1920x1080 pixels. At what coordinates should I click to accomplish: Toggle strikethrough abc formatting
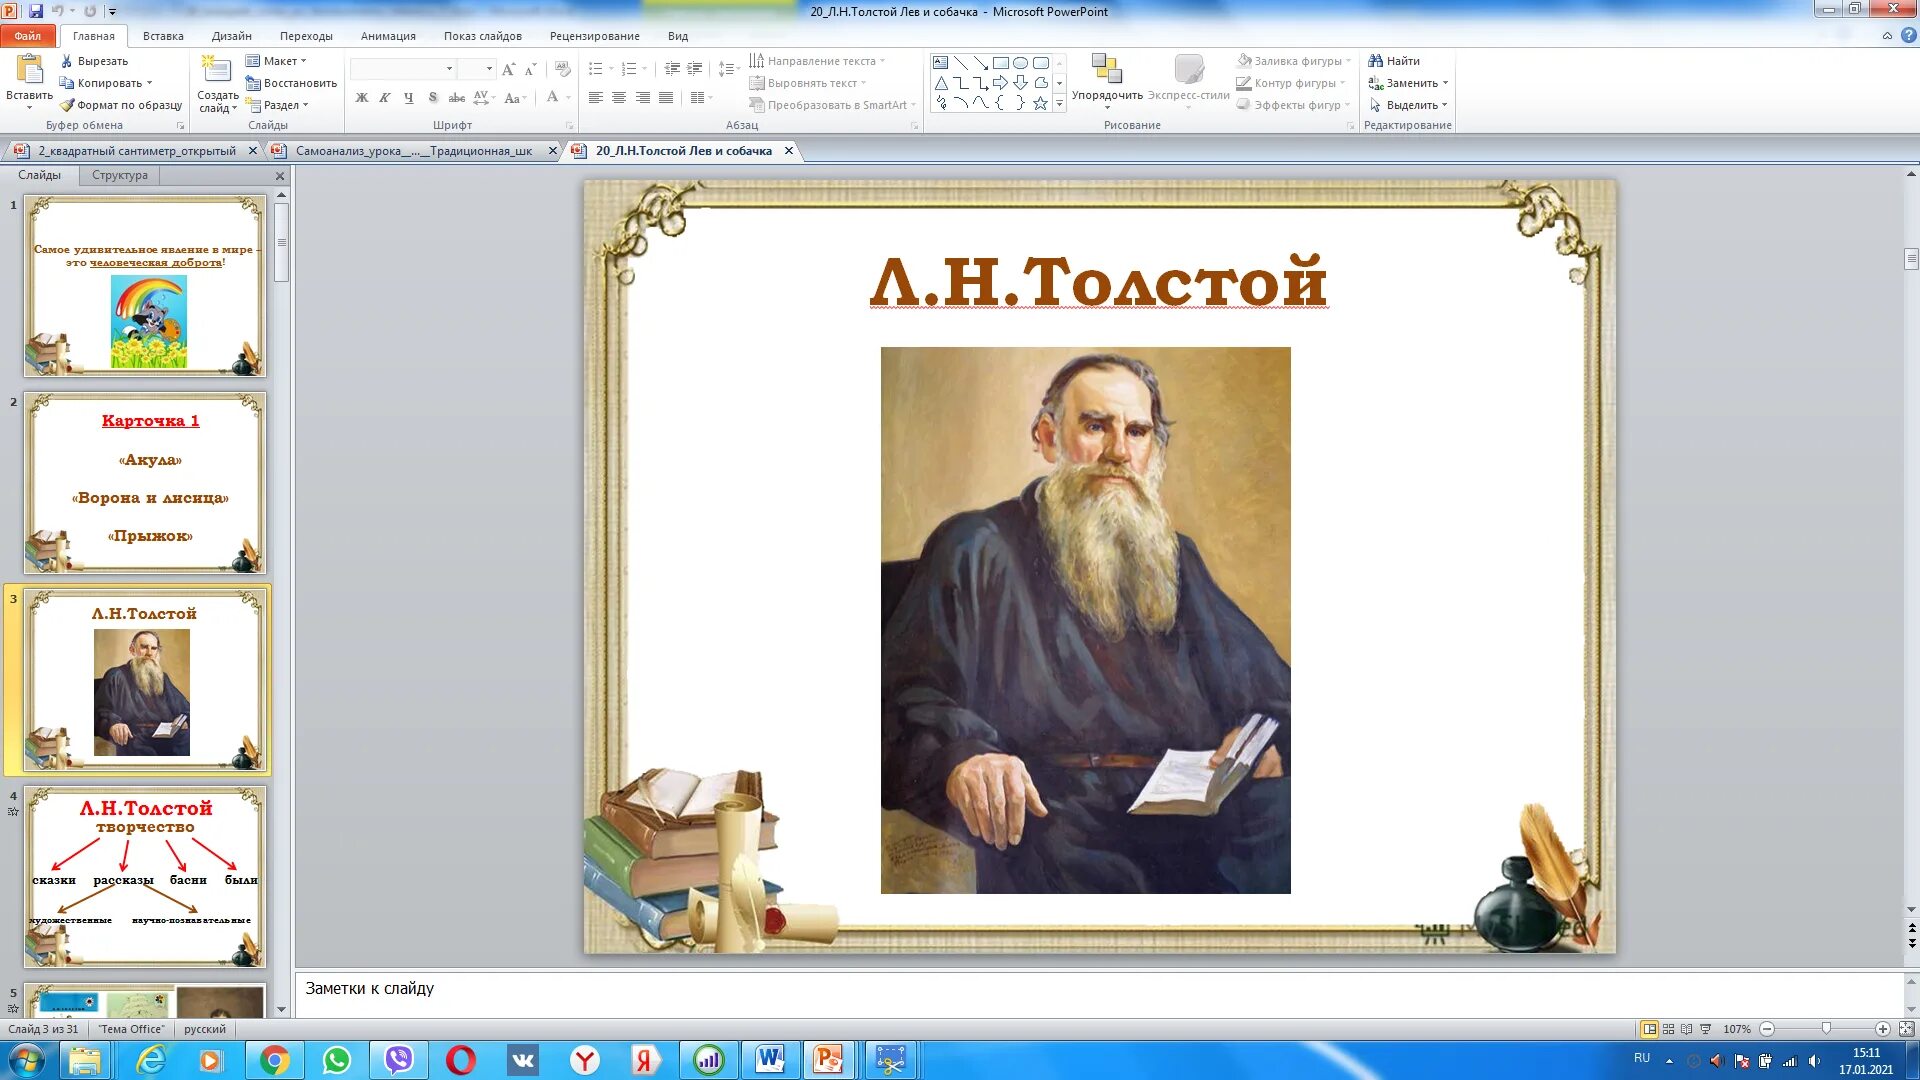(x=456, y=98)
